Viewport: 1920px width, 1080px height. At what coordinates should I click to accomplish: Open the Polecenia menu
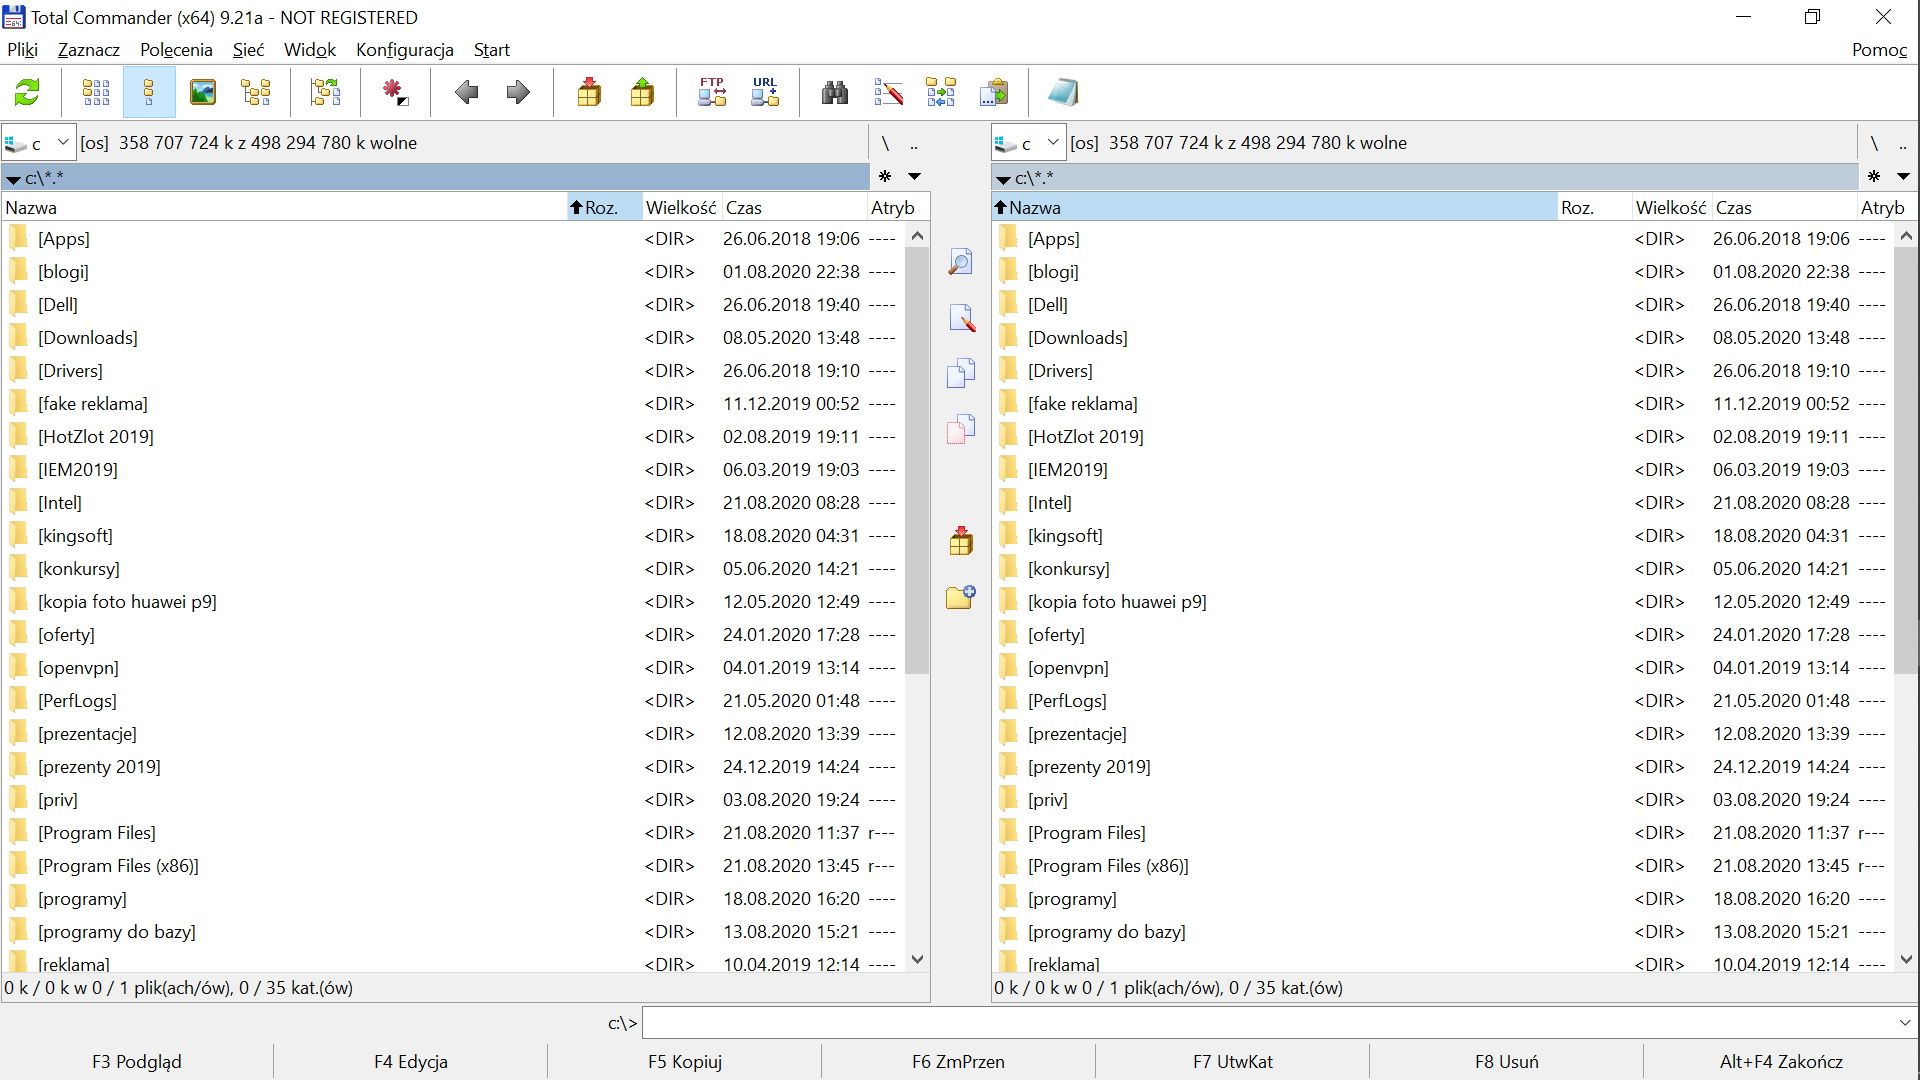[176, 50]
